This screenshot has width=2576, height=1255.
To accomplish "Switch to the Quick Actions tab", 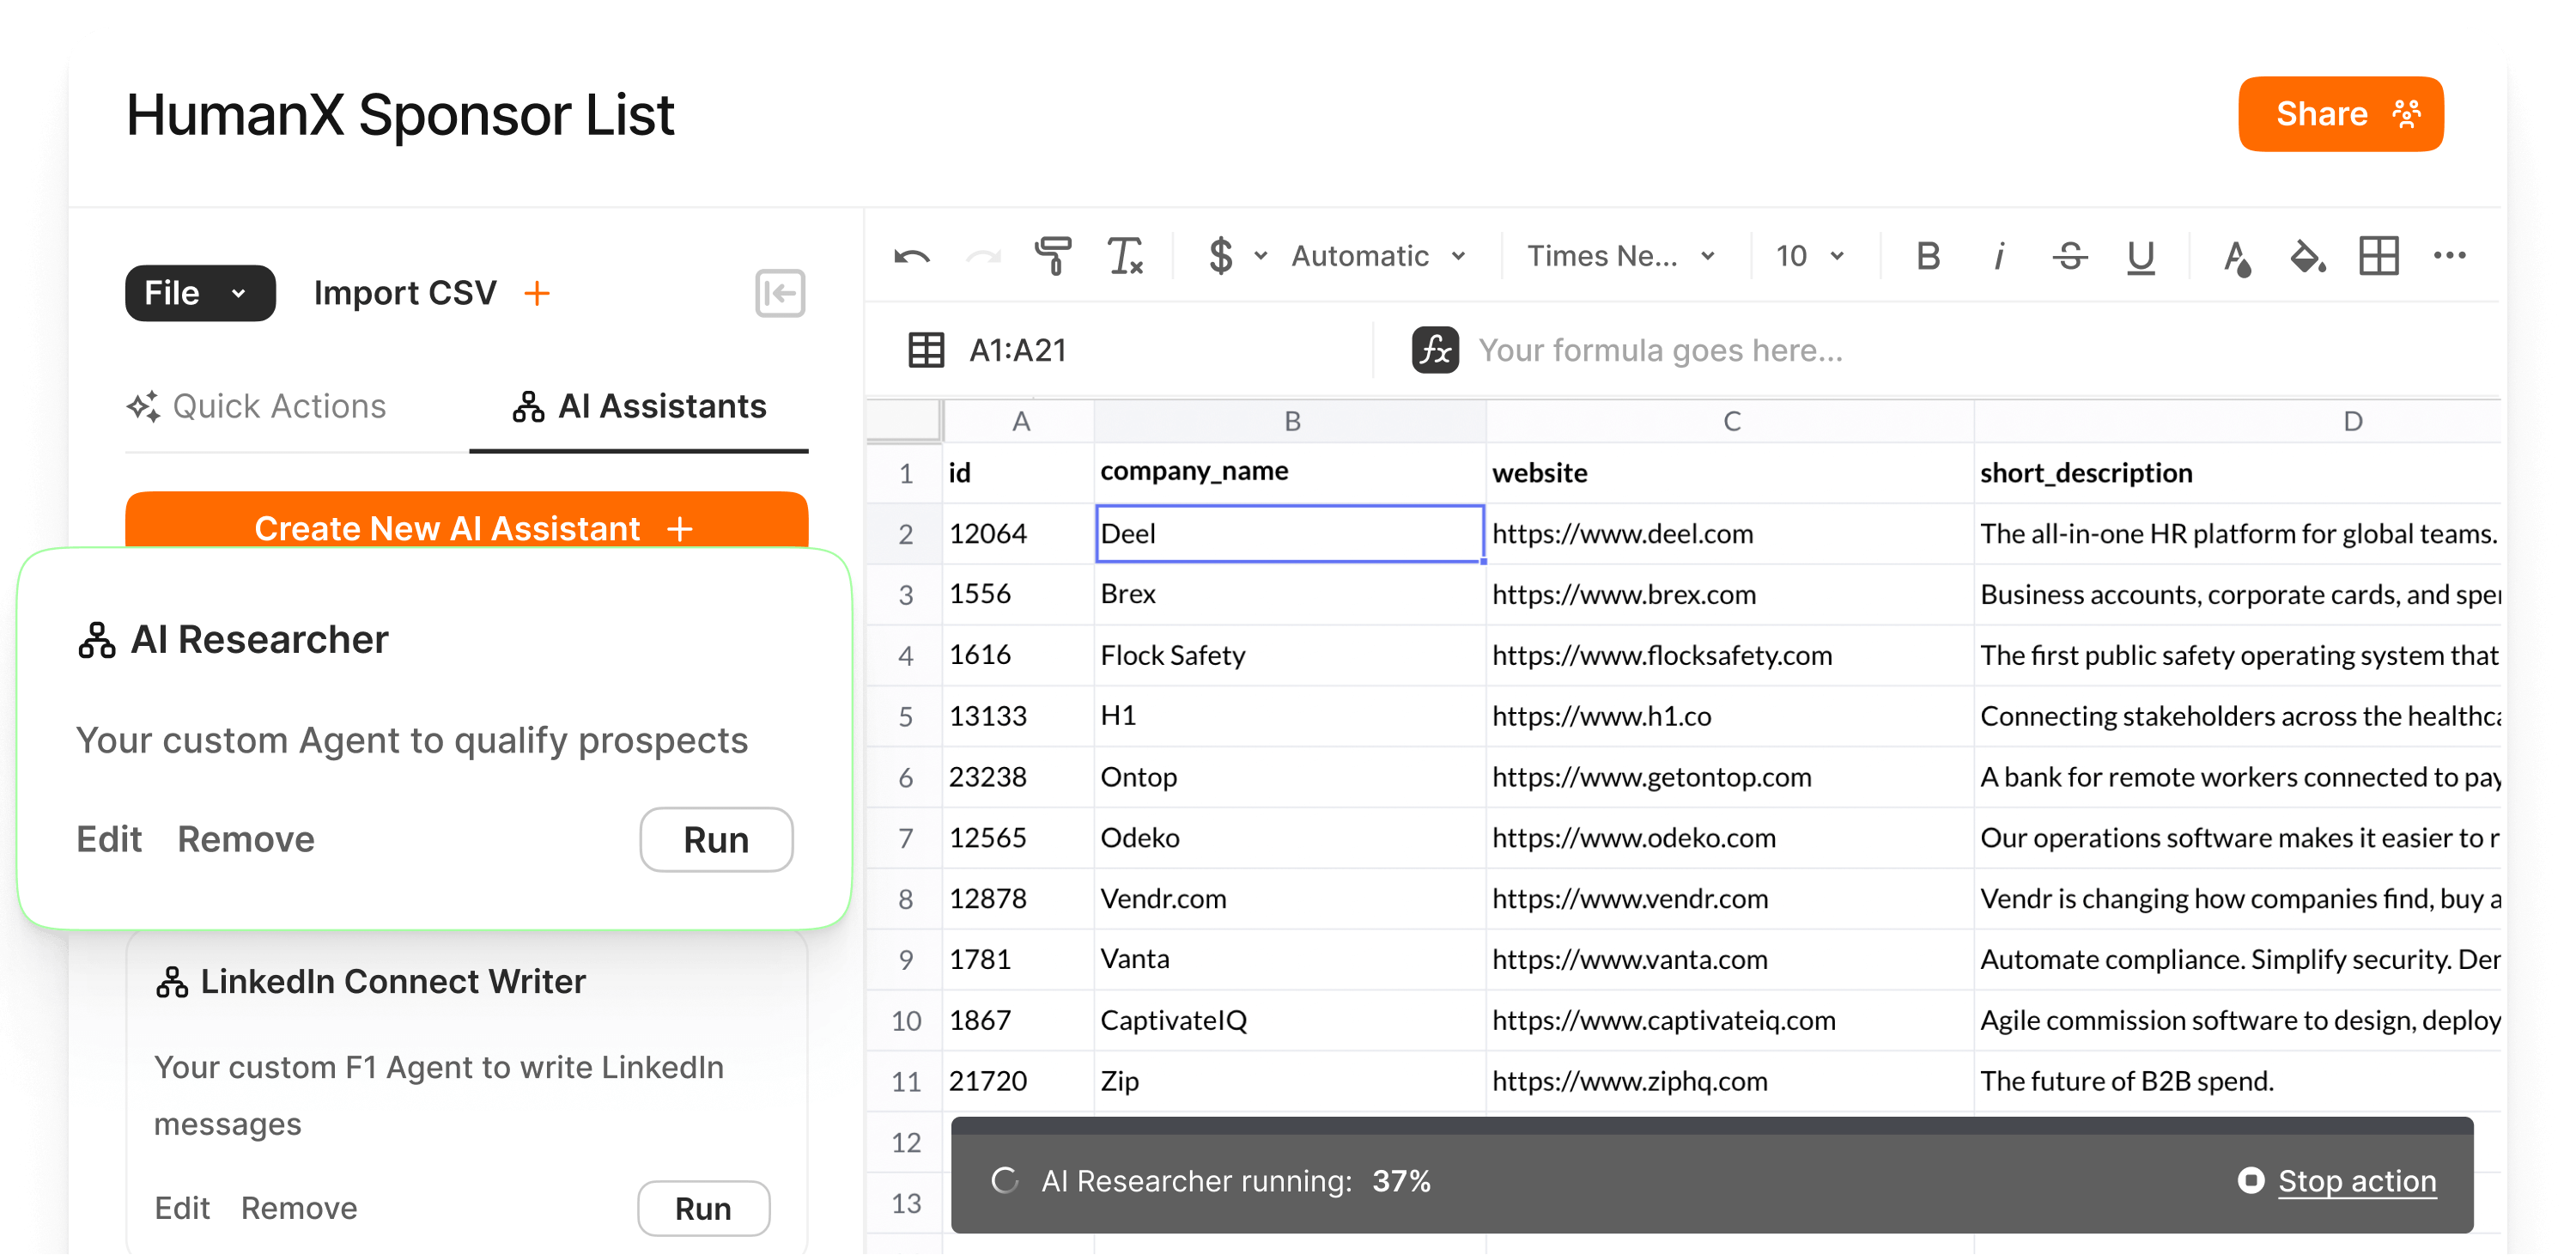I will click(x=257, y=407).
